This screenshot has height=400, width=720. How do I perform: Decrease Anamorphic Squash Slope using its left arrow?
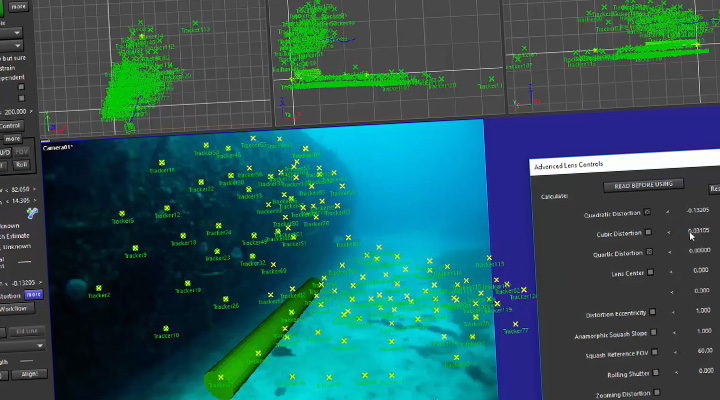click(674, 332)
